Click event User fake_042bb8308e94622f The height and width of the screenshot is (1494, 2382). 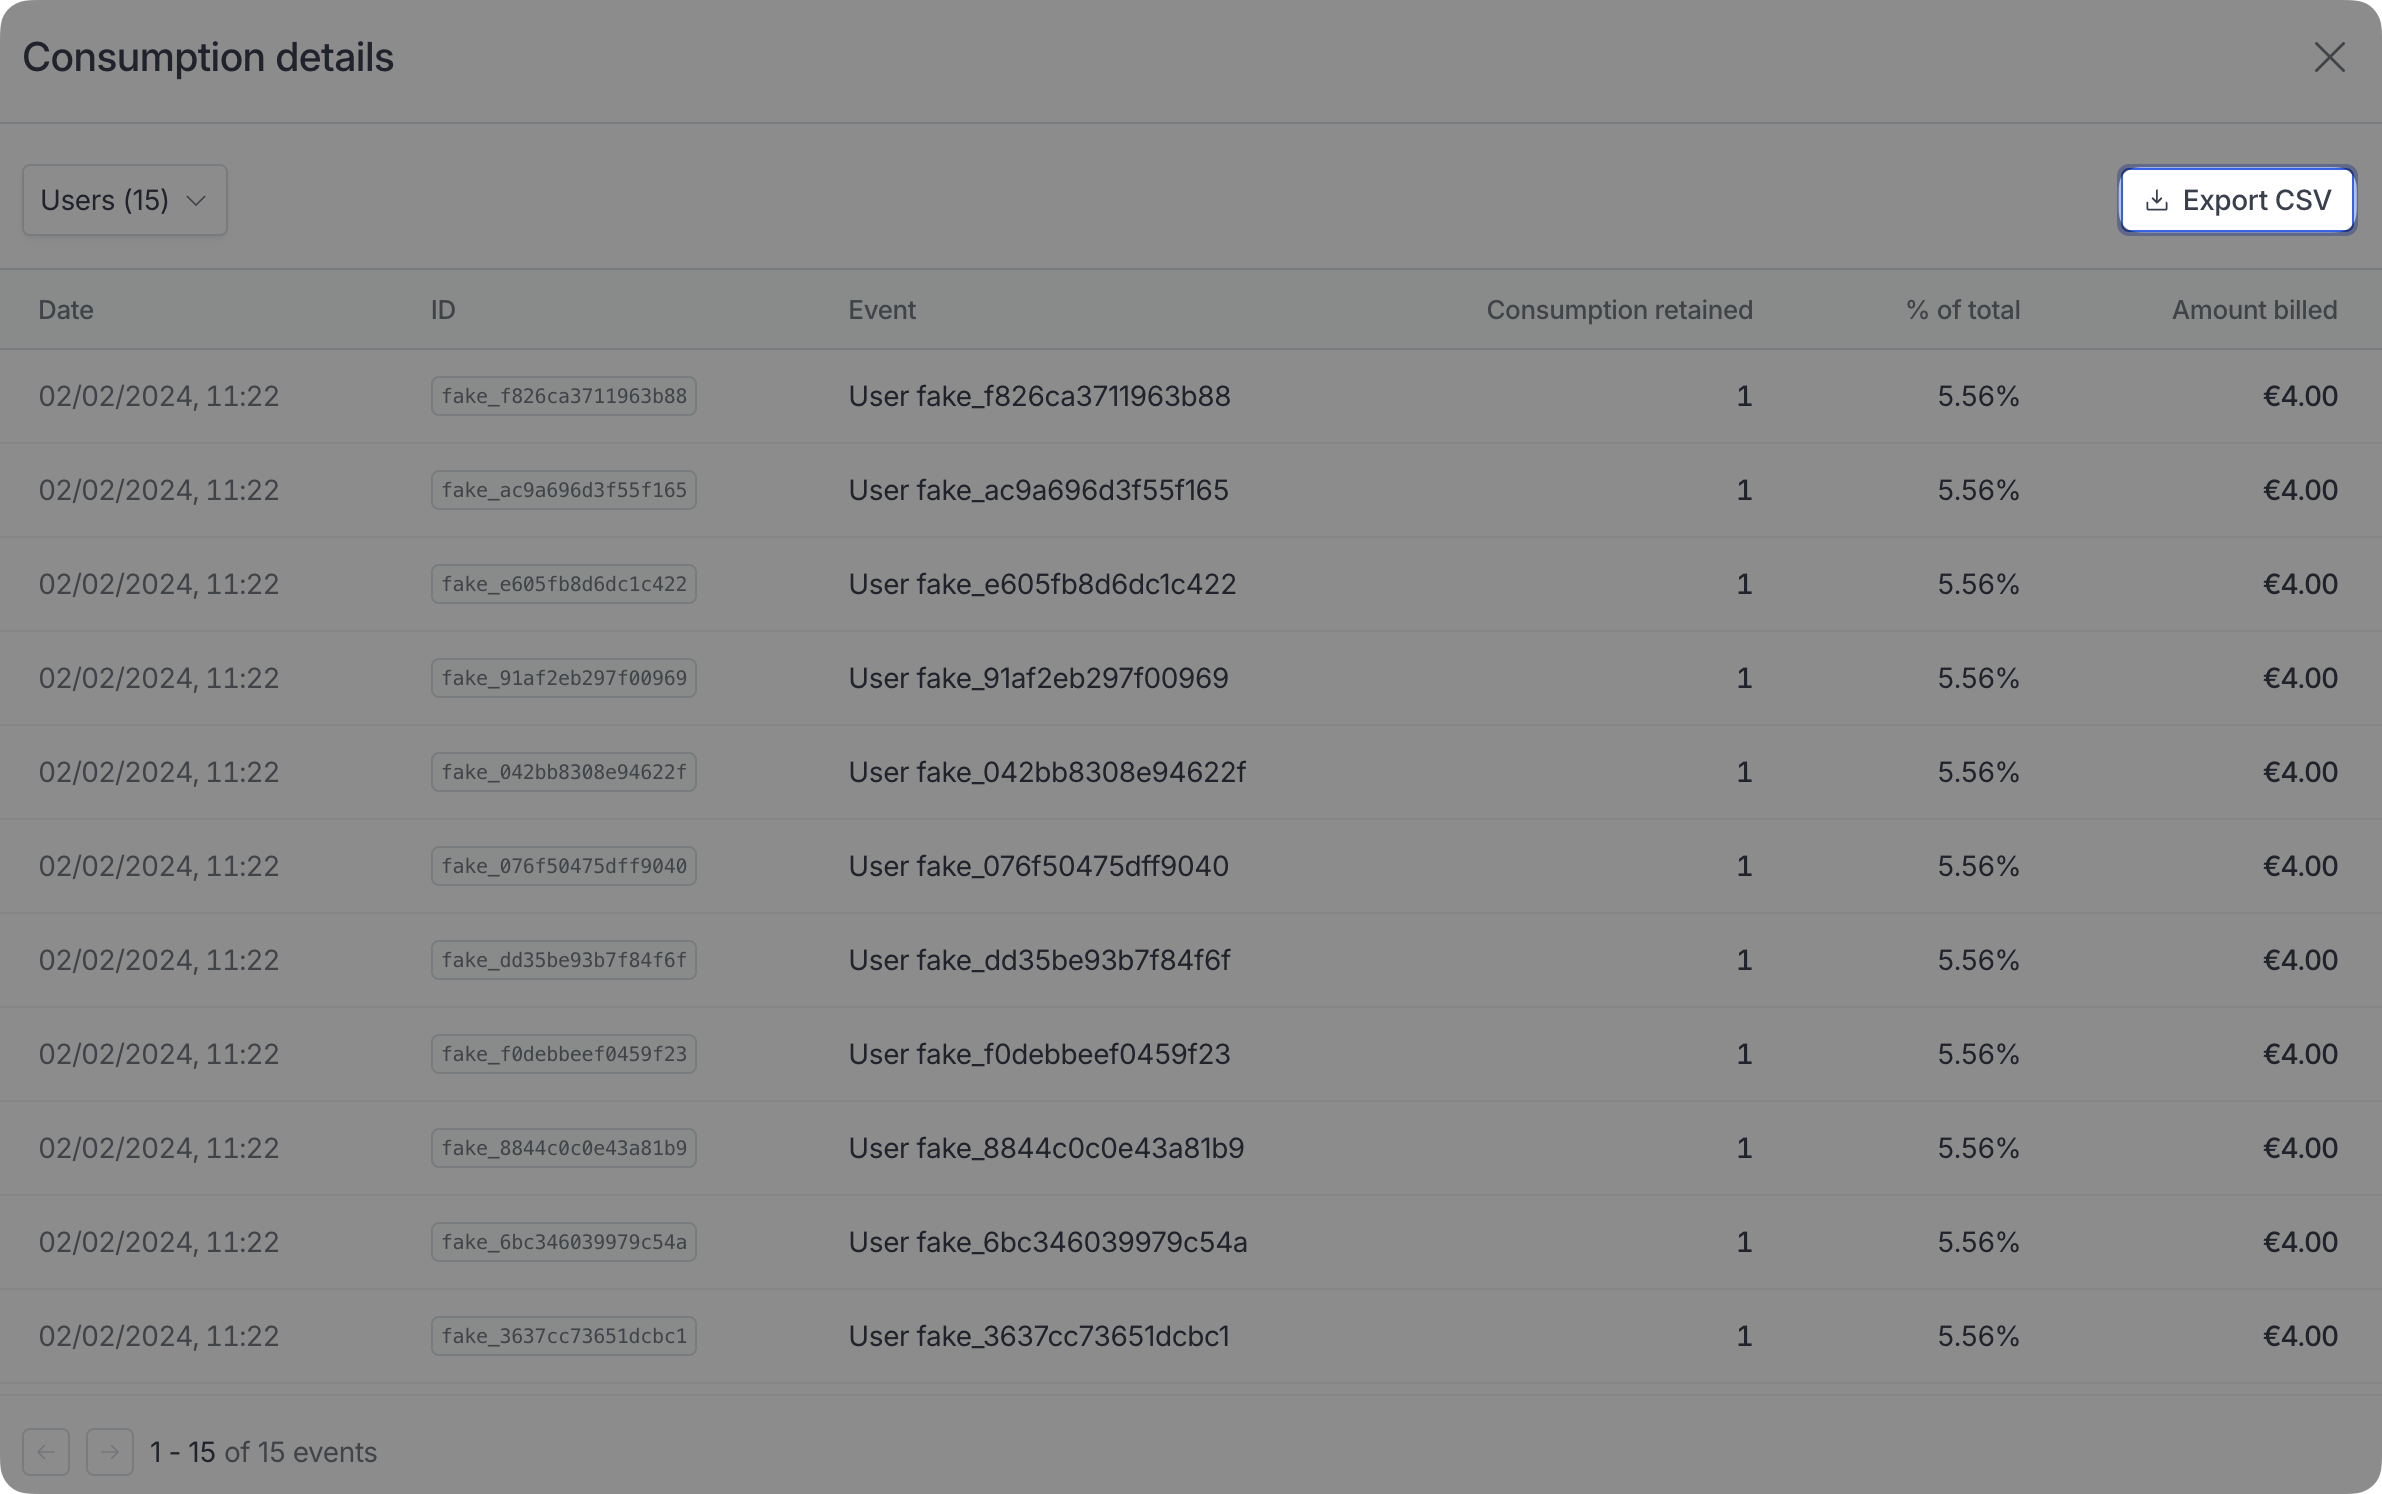[1047, 772]
